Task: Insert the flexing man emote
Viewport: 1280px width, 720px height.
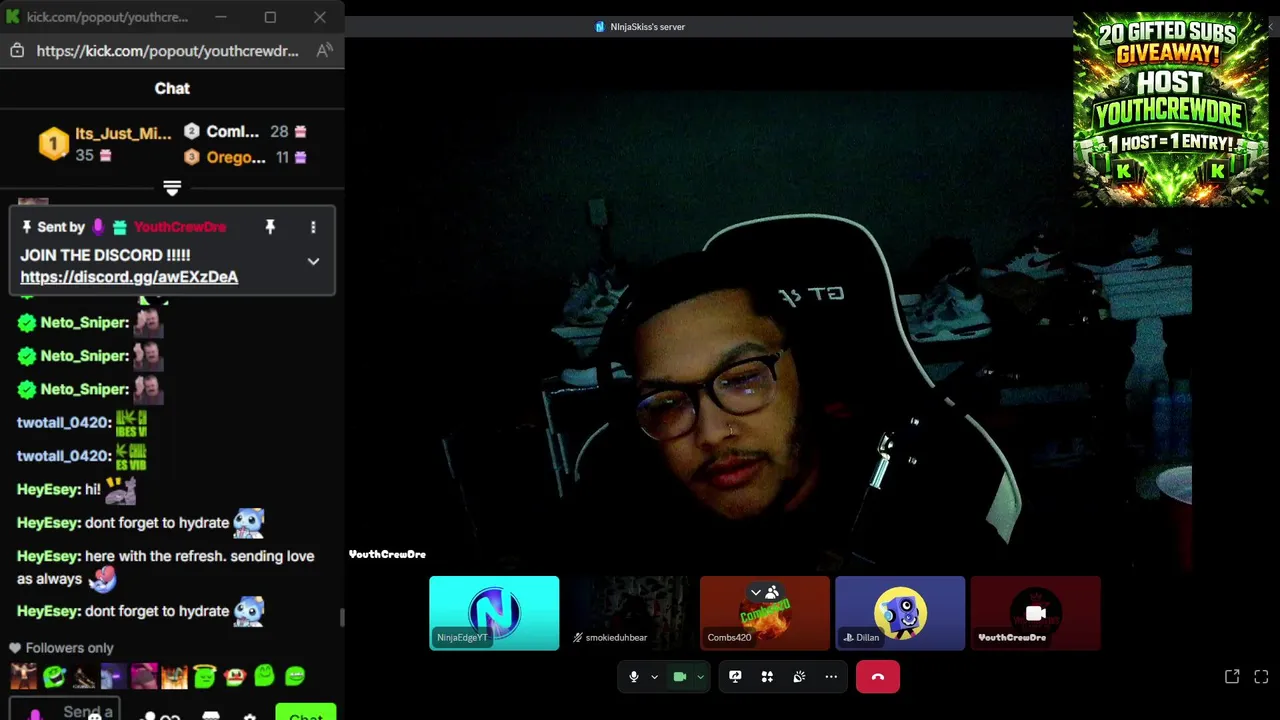Action: (23, 676)
